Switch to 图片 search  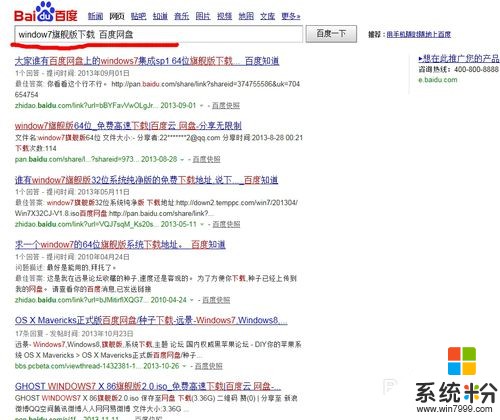pos(203,16)
